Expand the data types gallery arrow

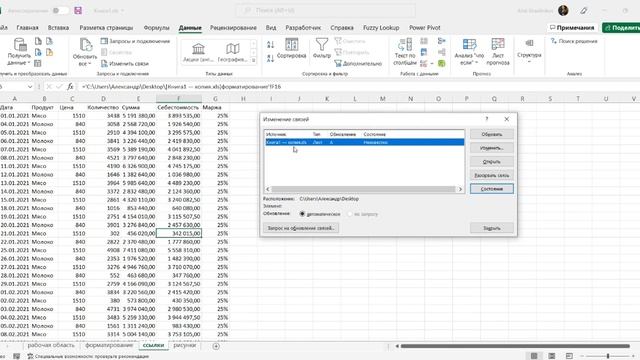pos(253,60)
